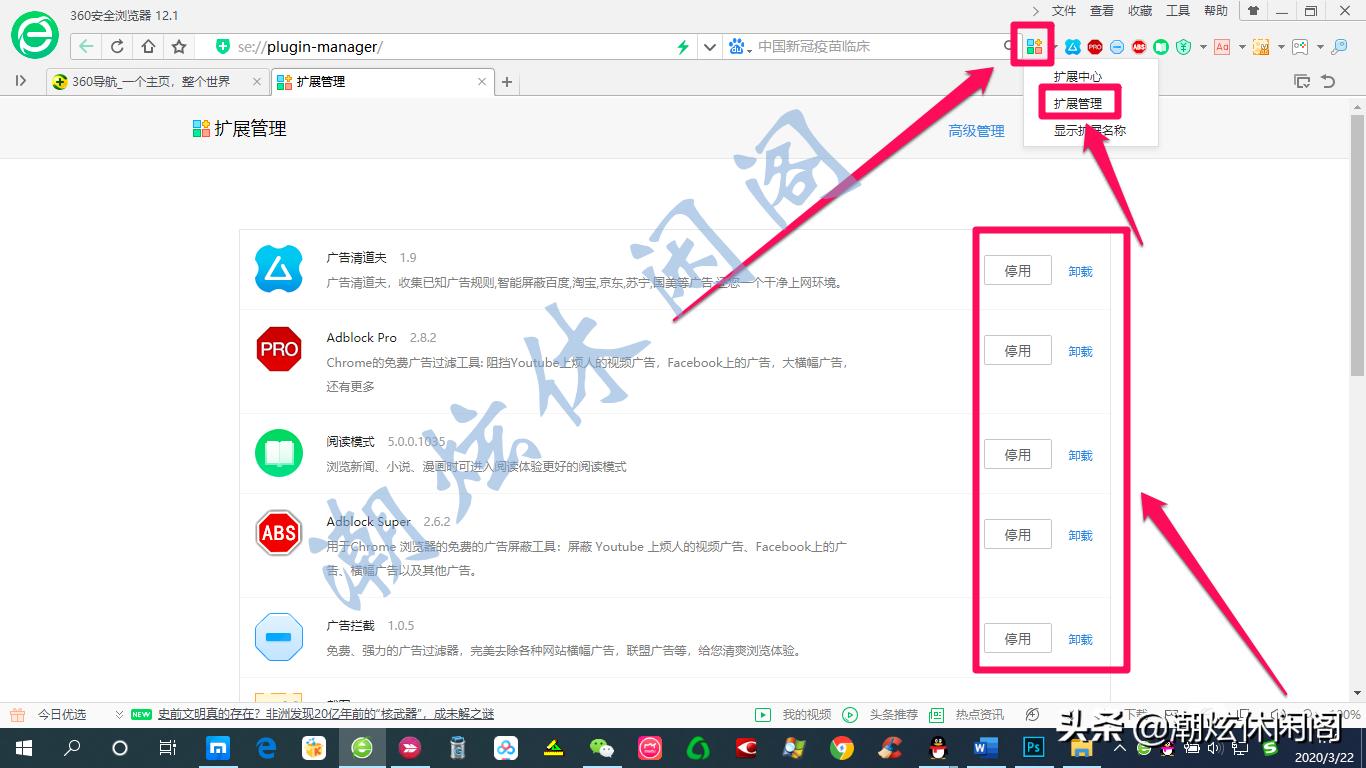Open the shield with ¥ symbol extension icon
This screenshot has height=768, width=1366.
1183,46
